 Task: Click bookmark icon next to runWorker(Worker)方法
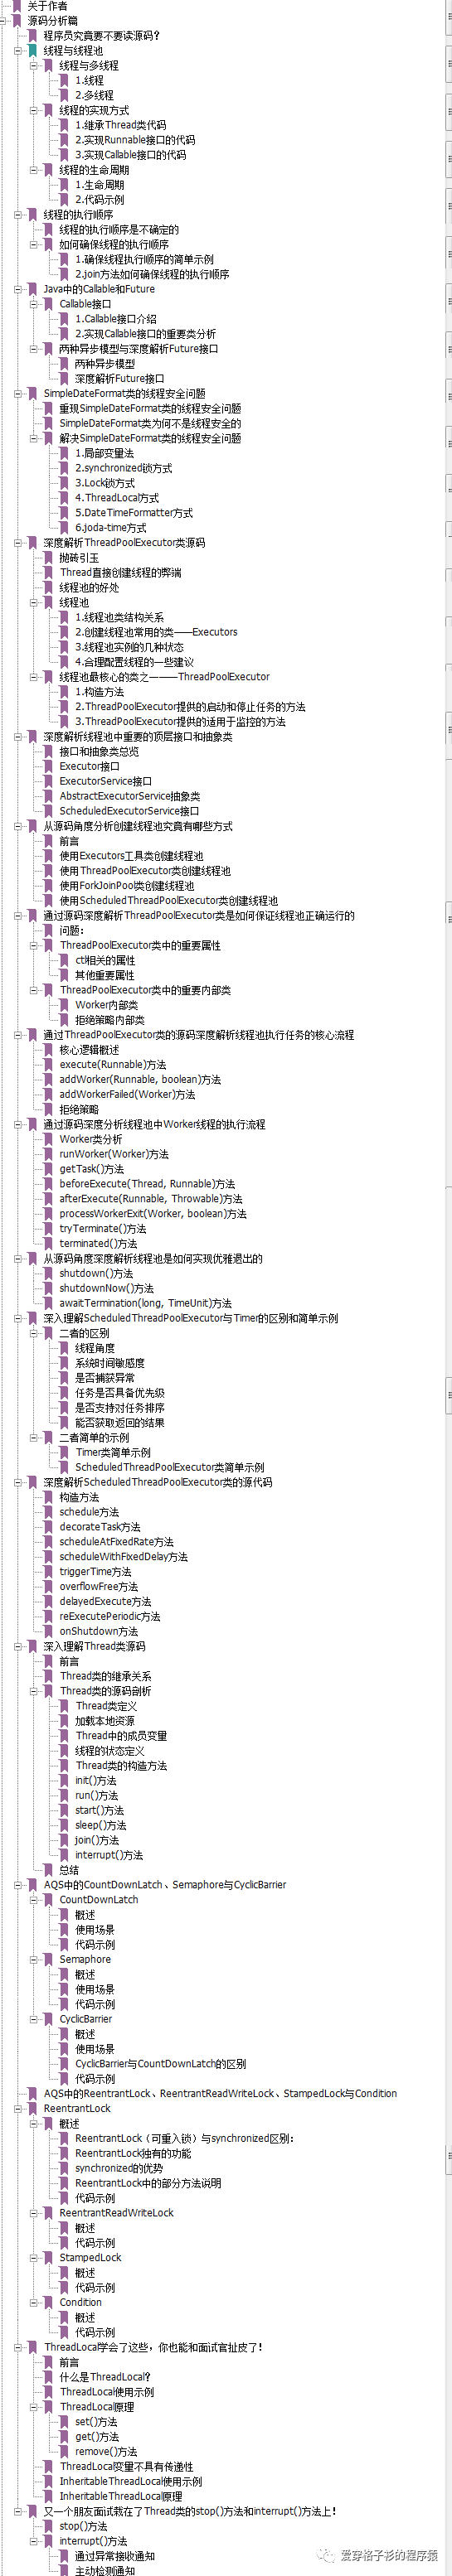click(x=48, y=1154)
